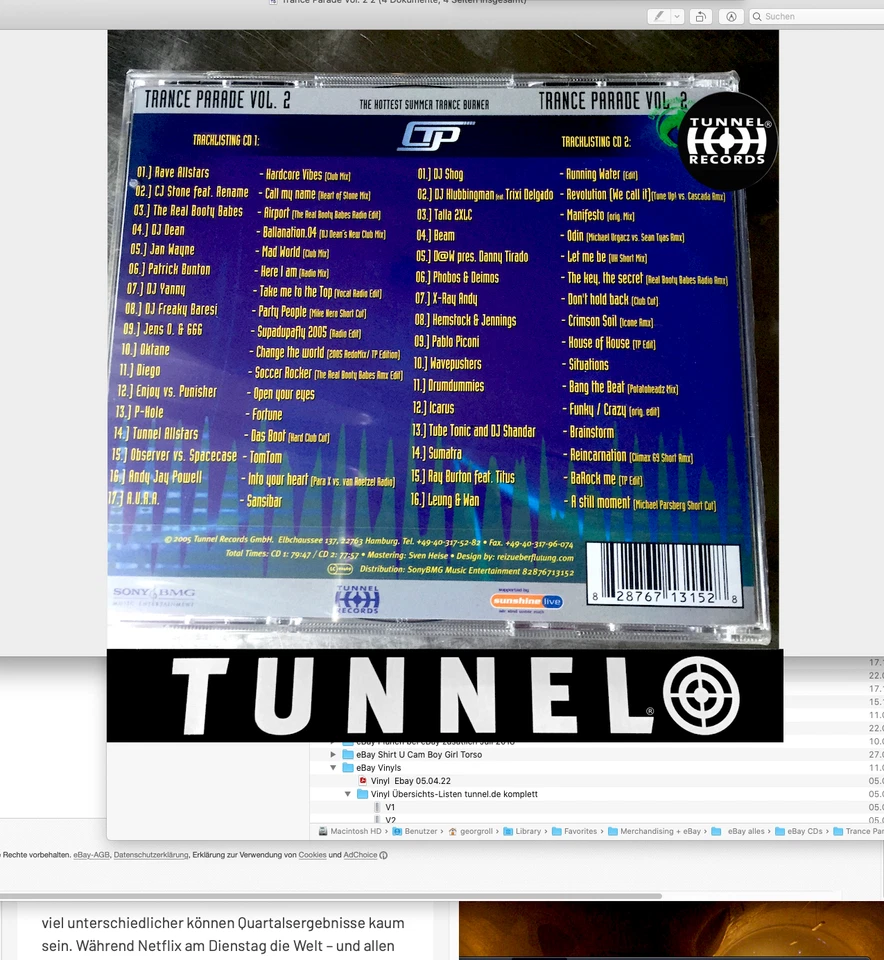Open the highlighter color dropdown
884x960 pixels.
675,16
